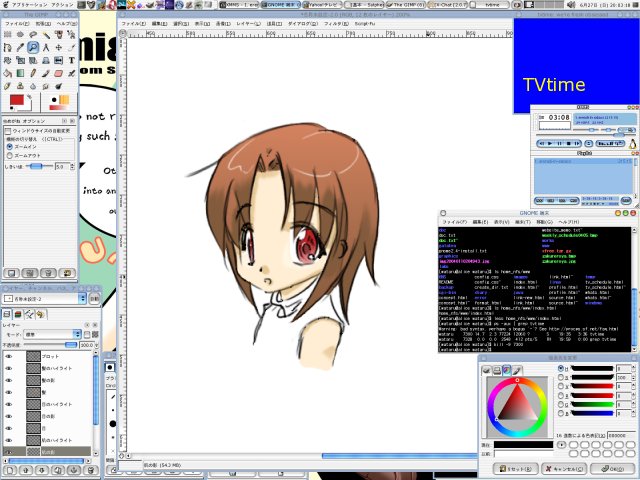This screenshot has width=640, height=480.
Task: Select the Move tool
Action: click(59, 48)
